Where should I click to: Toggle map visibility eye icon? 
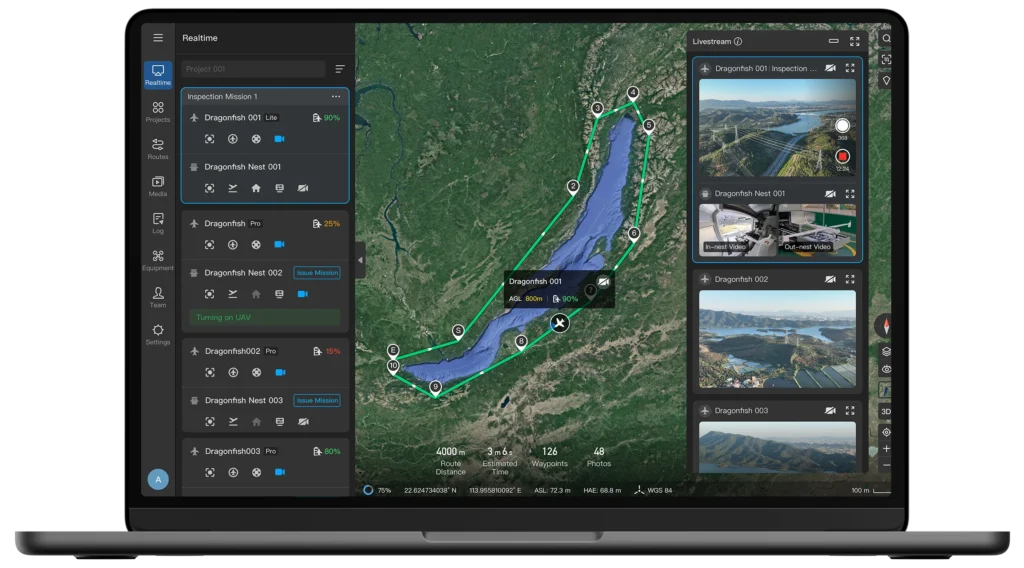click(x=886, y=370)
